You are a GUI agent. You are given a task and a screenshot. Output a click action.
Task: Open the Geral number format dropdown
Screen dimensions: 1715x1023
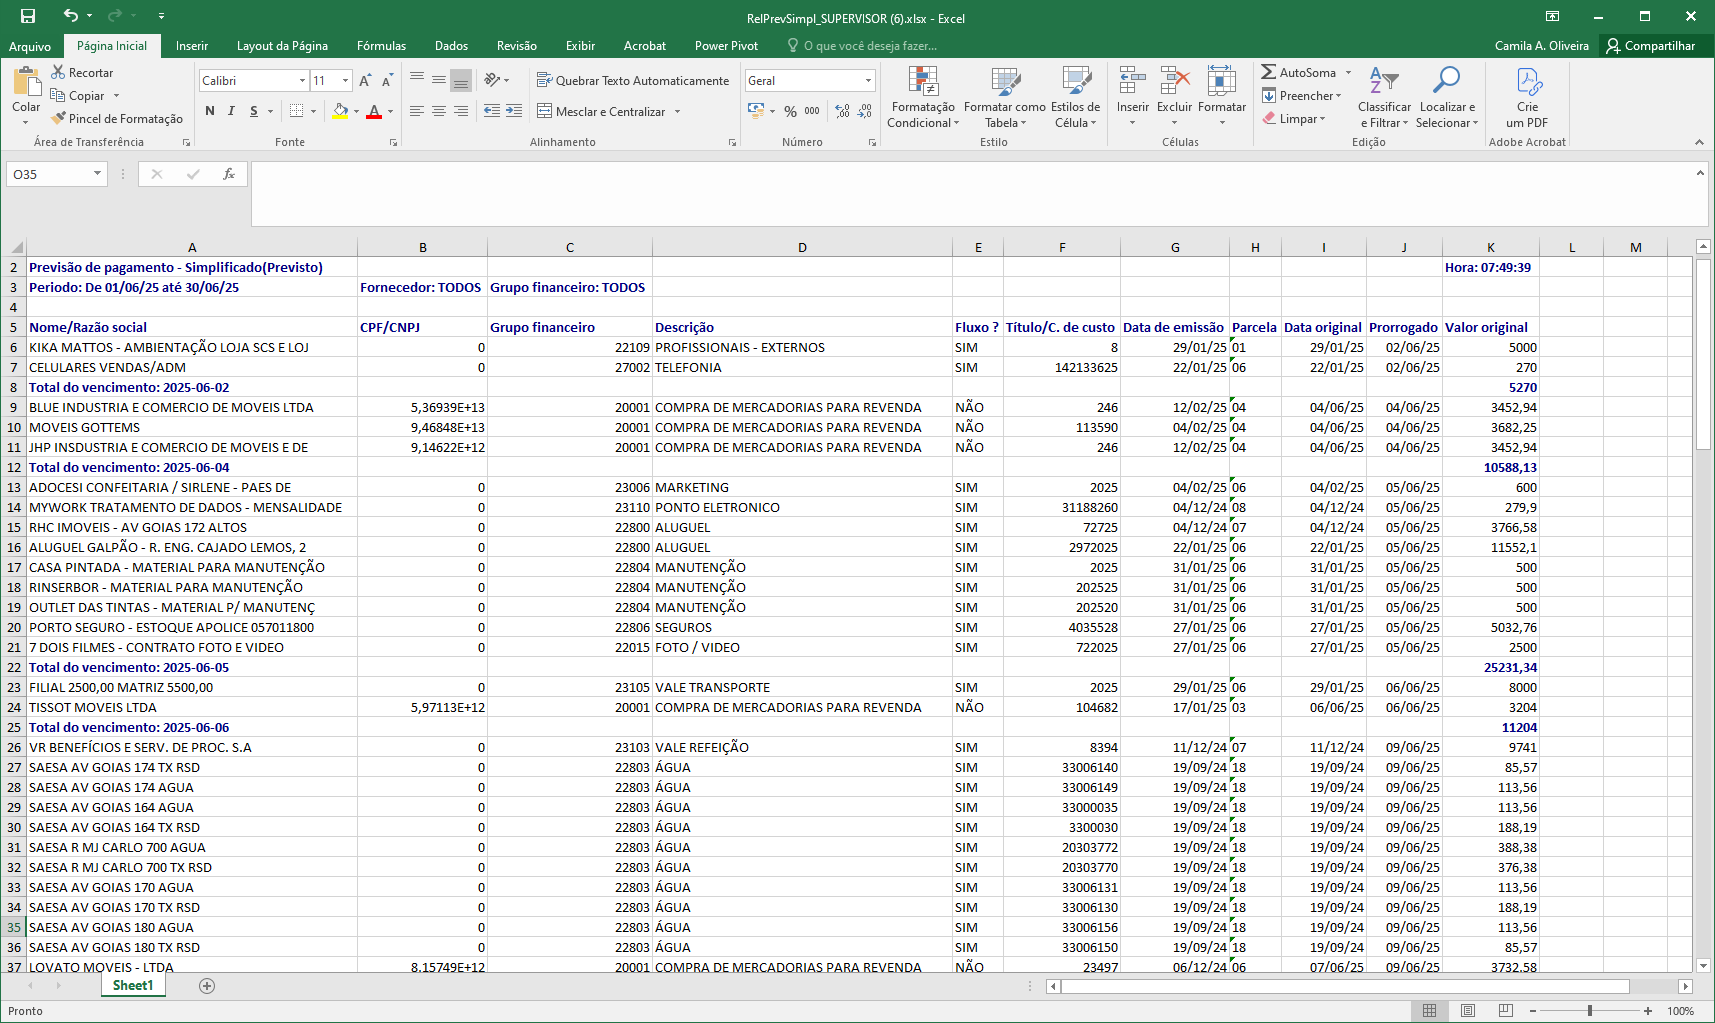tap(868, 81)
